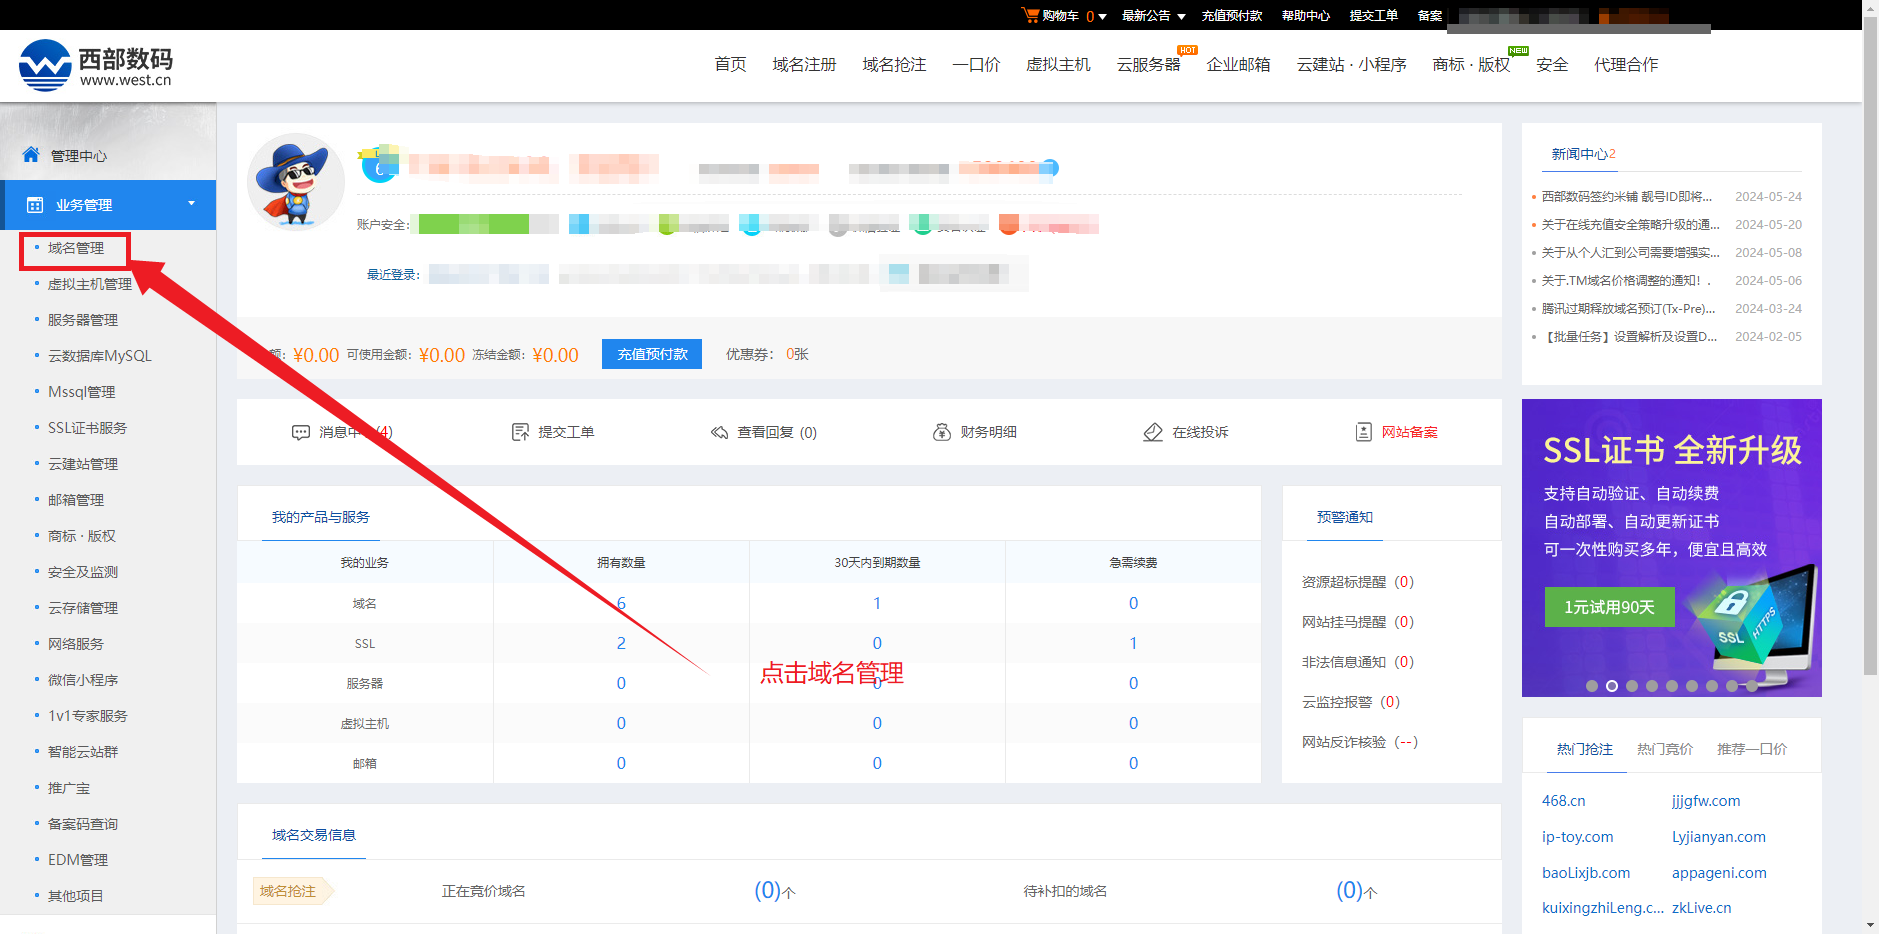Click the money bag icon for 财务明细
Viewport: 1879px width, 934px height.
942,432
